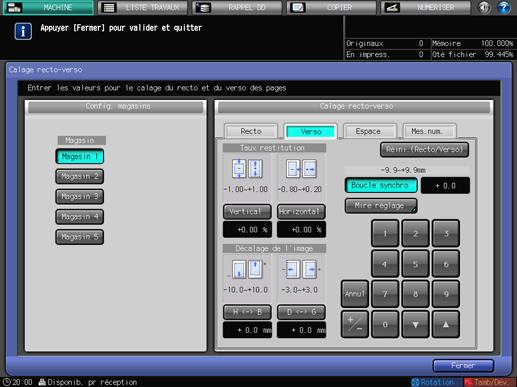Click the vertical +0.00 % value field
This screenshot has height=387, width=517.
247,230
